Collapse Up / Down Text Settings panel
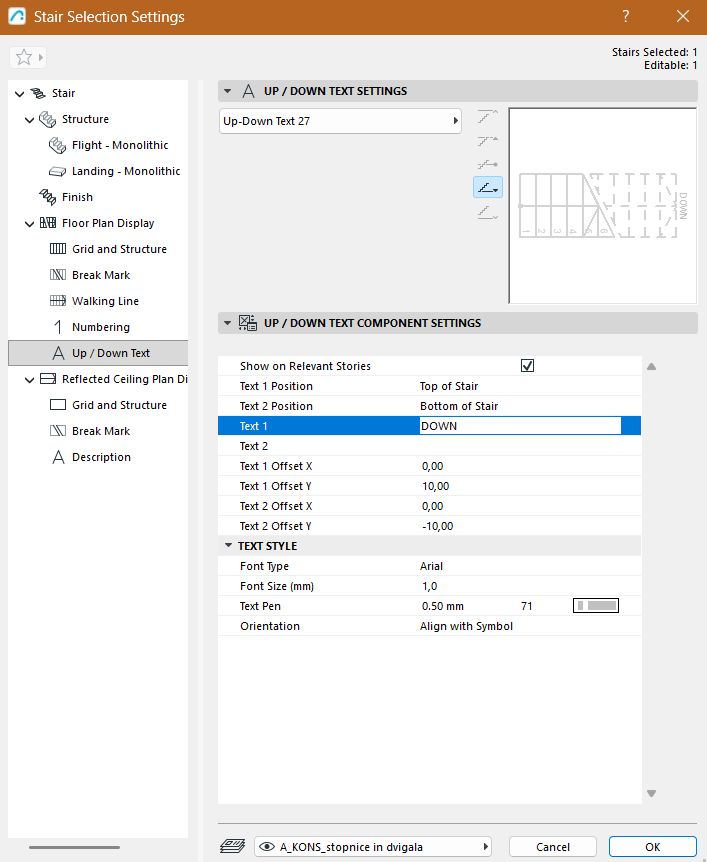707x862 pixels. [x=228, y=91]
